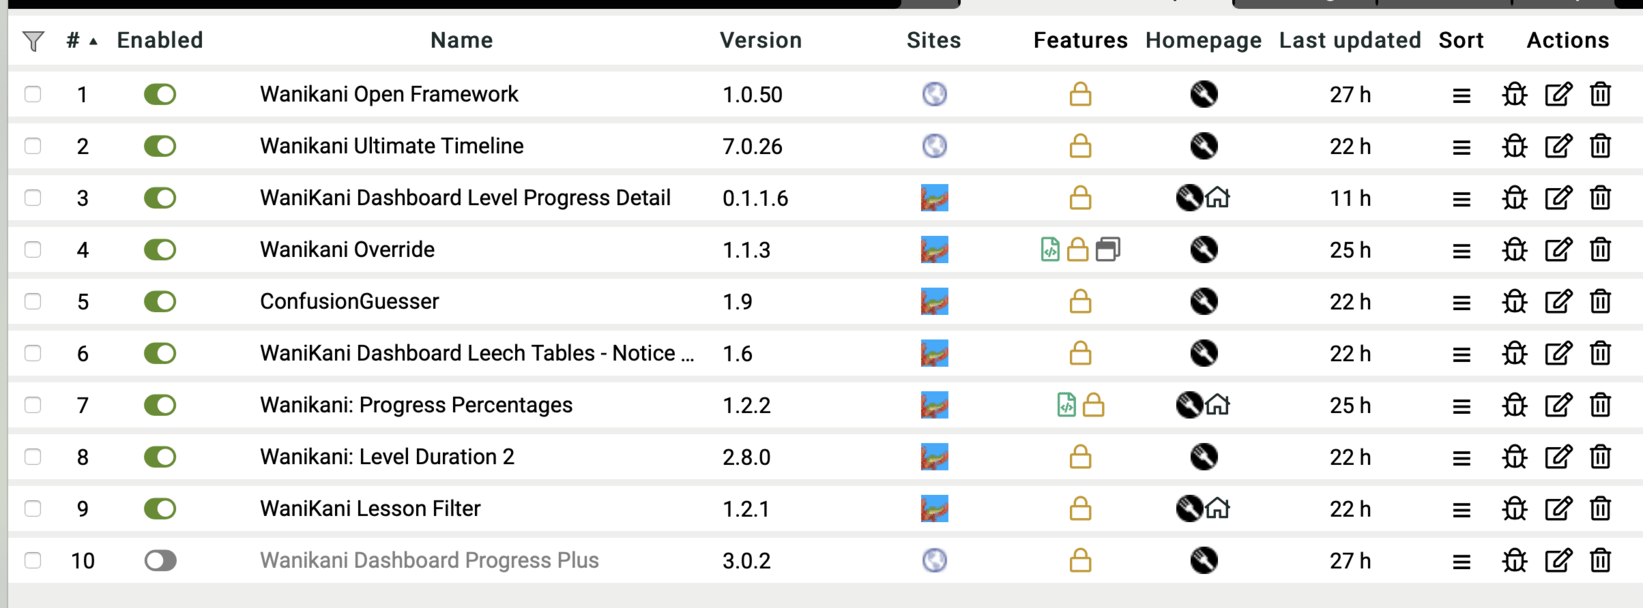Click the bug icon for ConfusionGuesser

click(1514, 302)
